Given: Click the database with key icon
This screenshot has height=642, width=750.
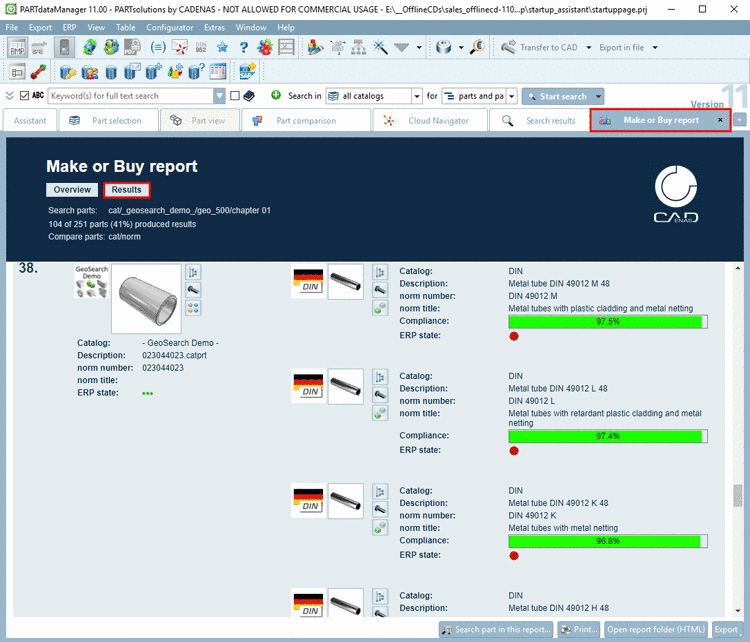Looking at the screenshot, I should coord(68,72).
